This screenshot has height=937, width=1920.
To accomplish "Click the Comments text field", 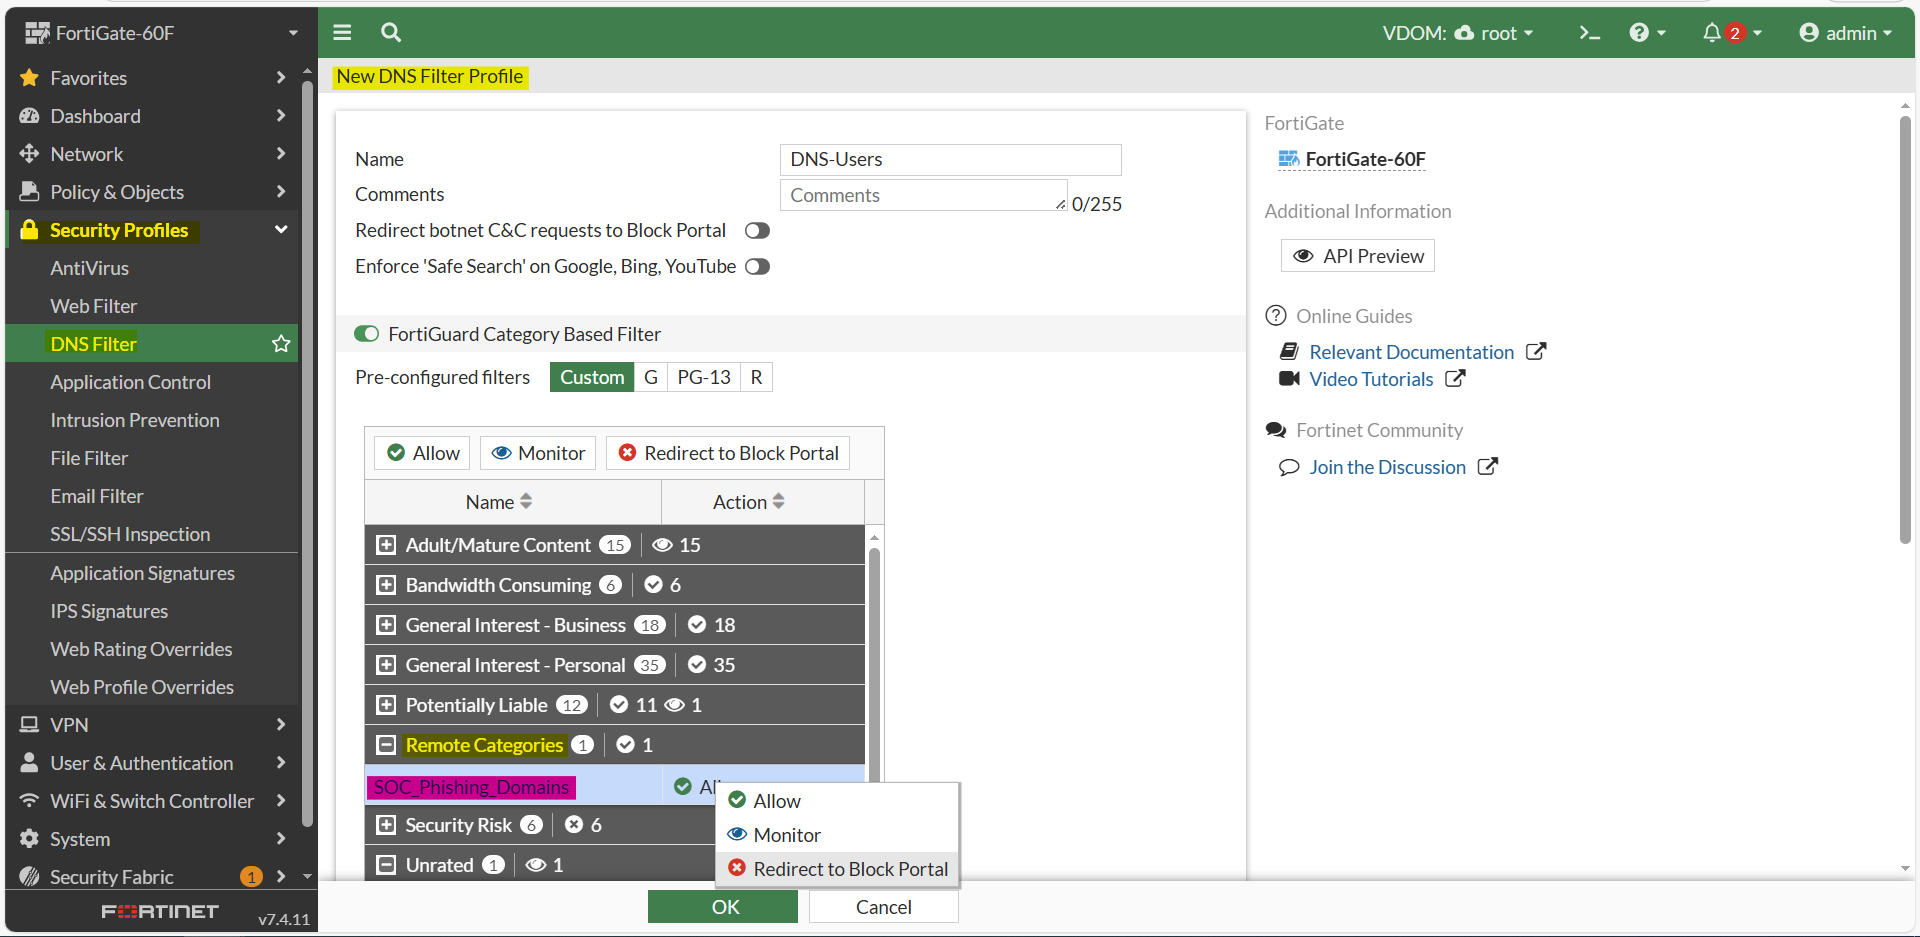I will coord(924,195).
